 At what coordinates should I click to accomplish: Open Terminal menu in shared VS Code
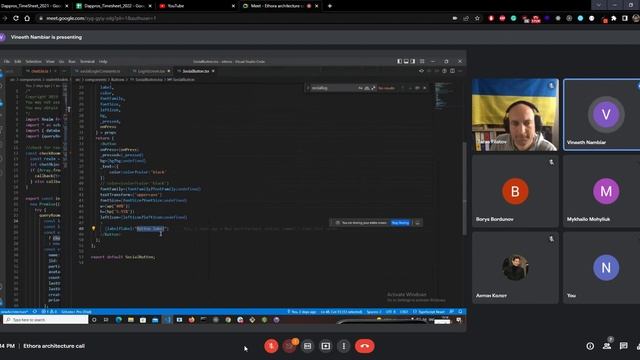pyautogui.click(x=87, y=61)
